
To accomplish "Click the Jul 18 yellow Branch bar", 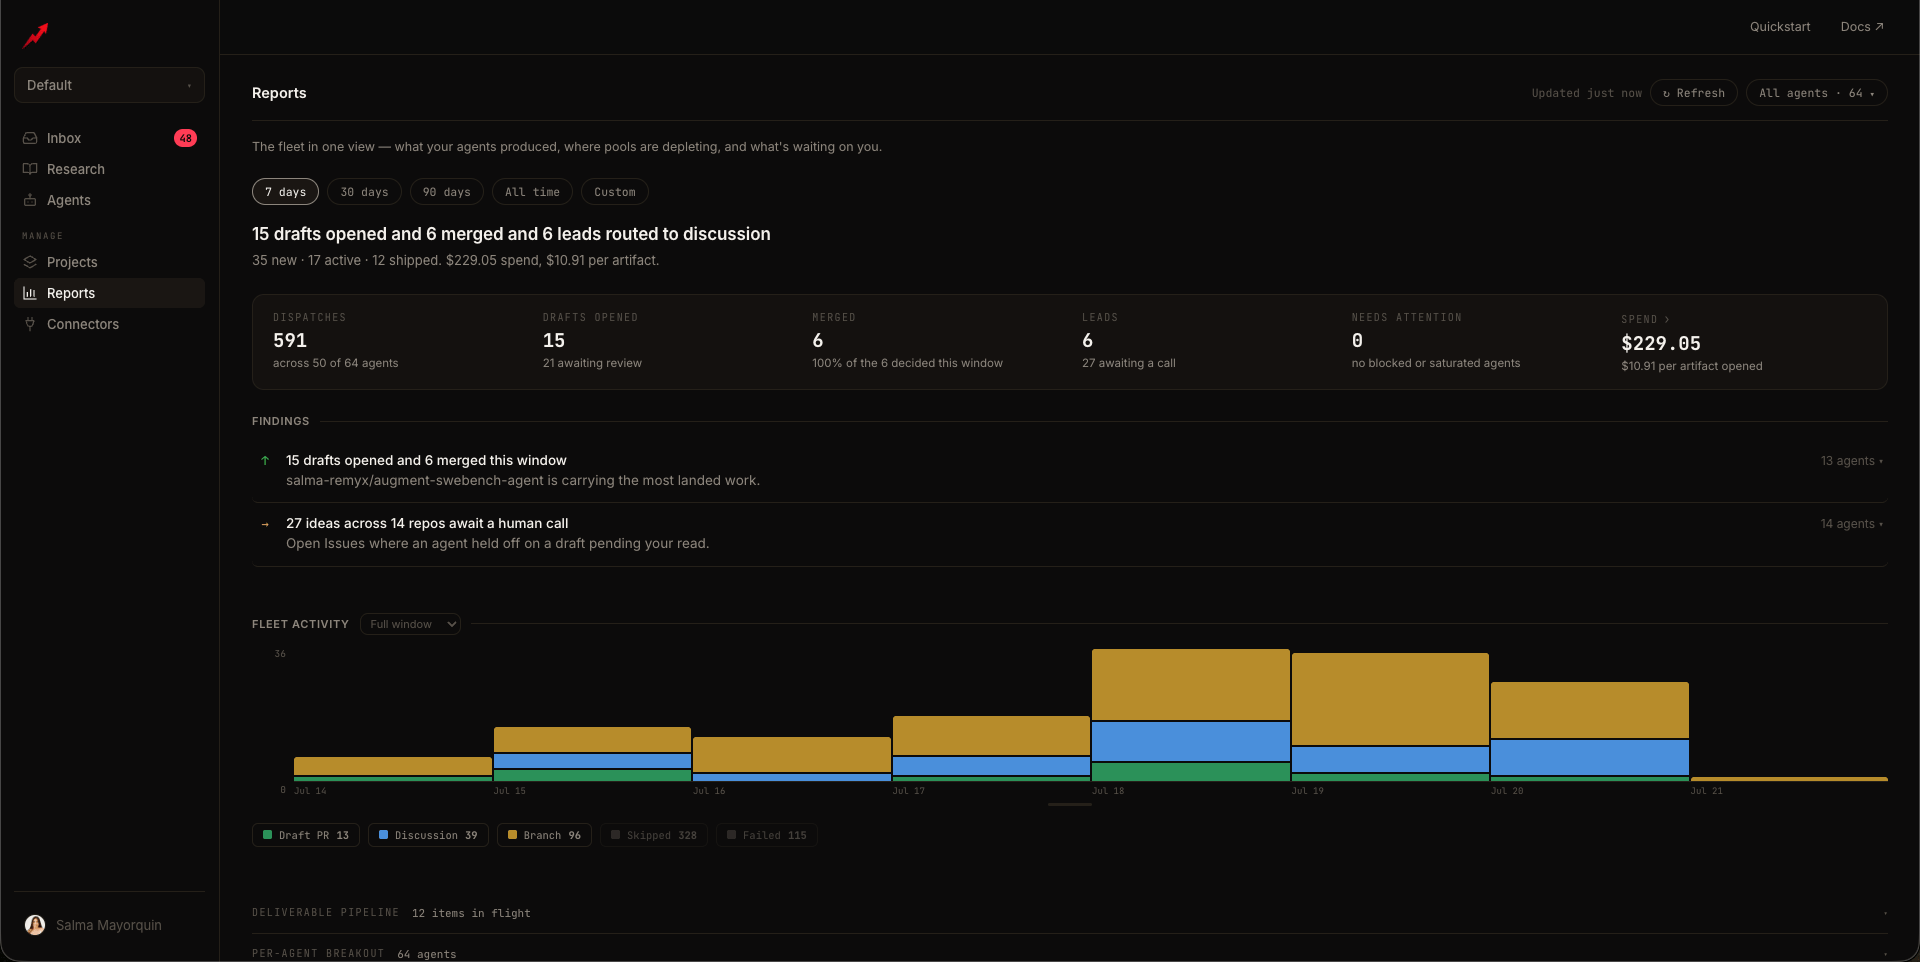I will (x=1190, y=685).
